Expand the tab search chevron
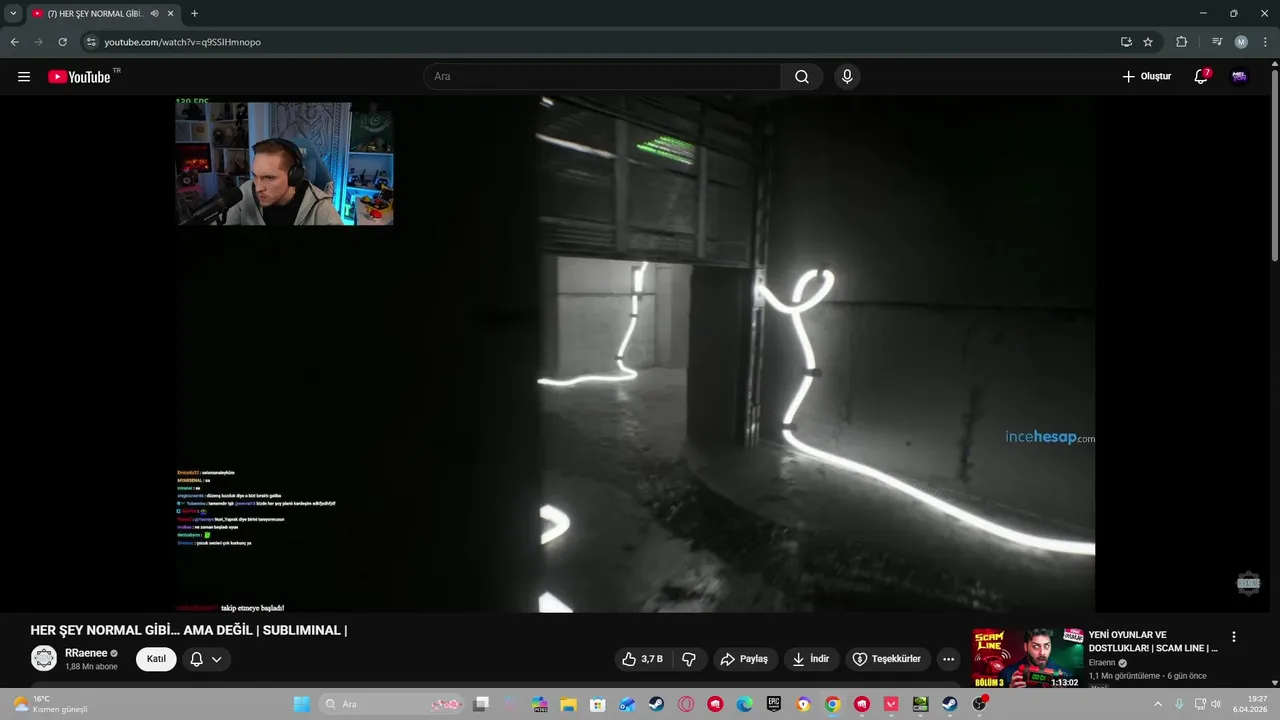The height and width of the screenshot is (720, 1280). pyautogui.click(x=13, y=14)
